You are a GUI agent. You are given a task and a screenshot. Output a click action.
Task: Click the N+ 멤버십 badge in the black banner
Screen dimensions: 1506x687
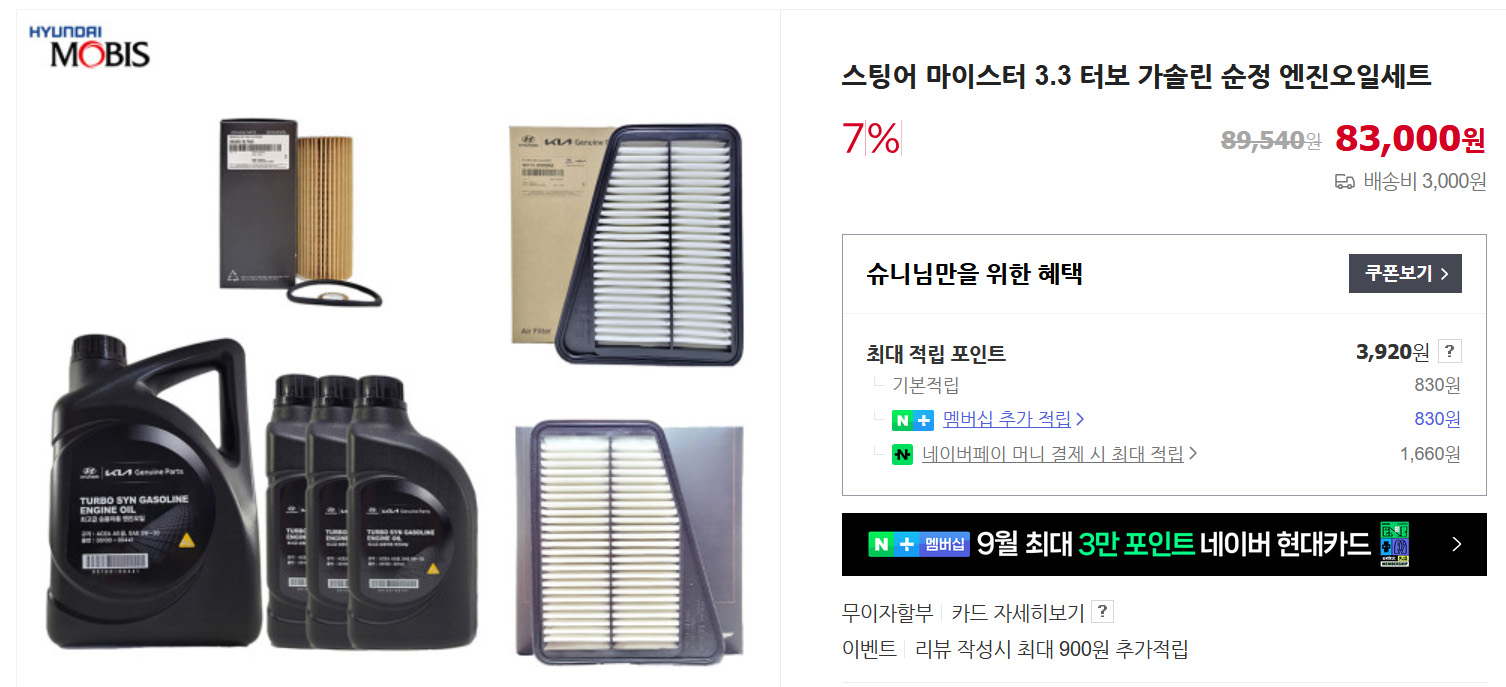[919, 544]
